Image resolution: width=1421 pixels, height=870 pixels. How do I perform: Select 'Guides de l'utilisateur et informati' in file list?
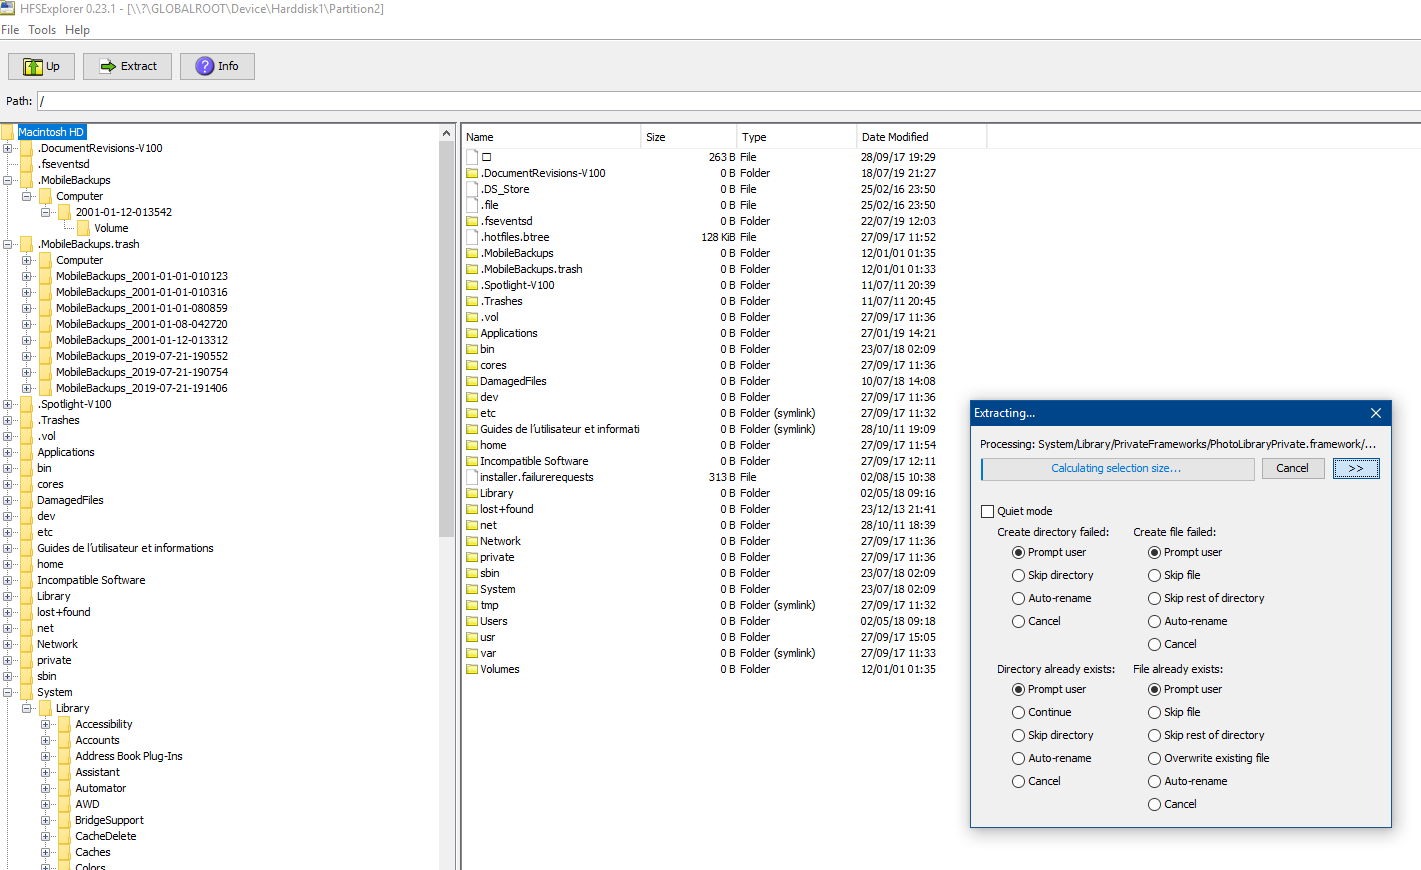(x=560, y=429)
